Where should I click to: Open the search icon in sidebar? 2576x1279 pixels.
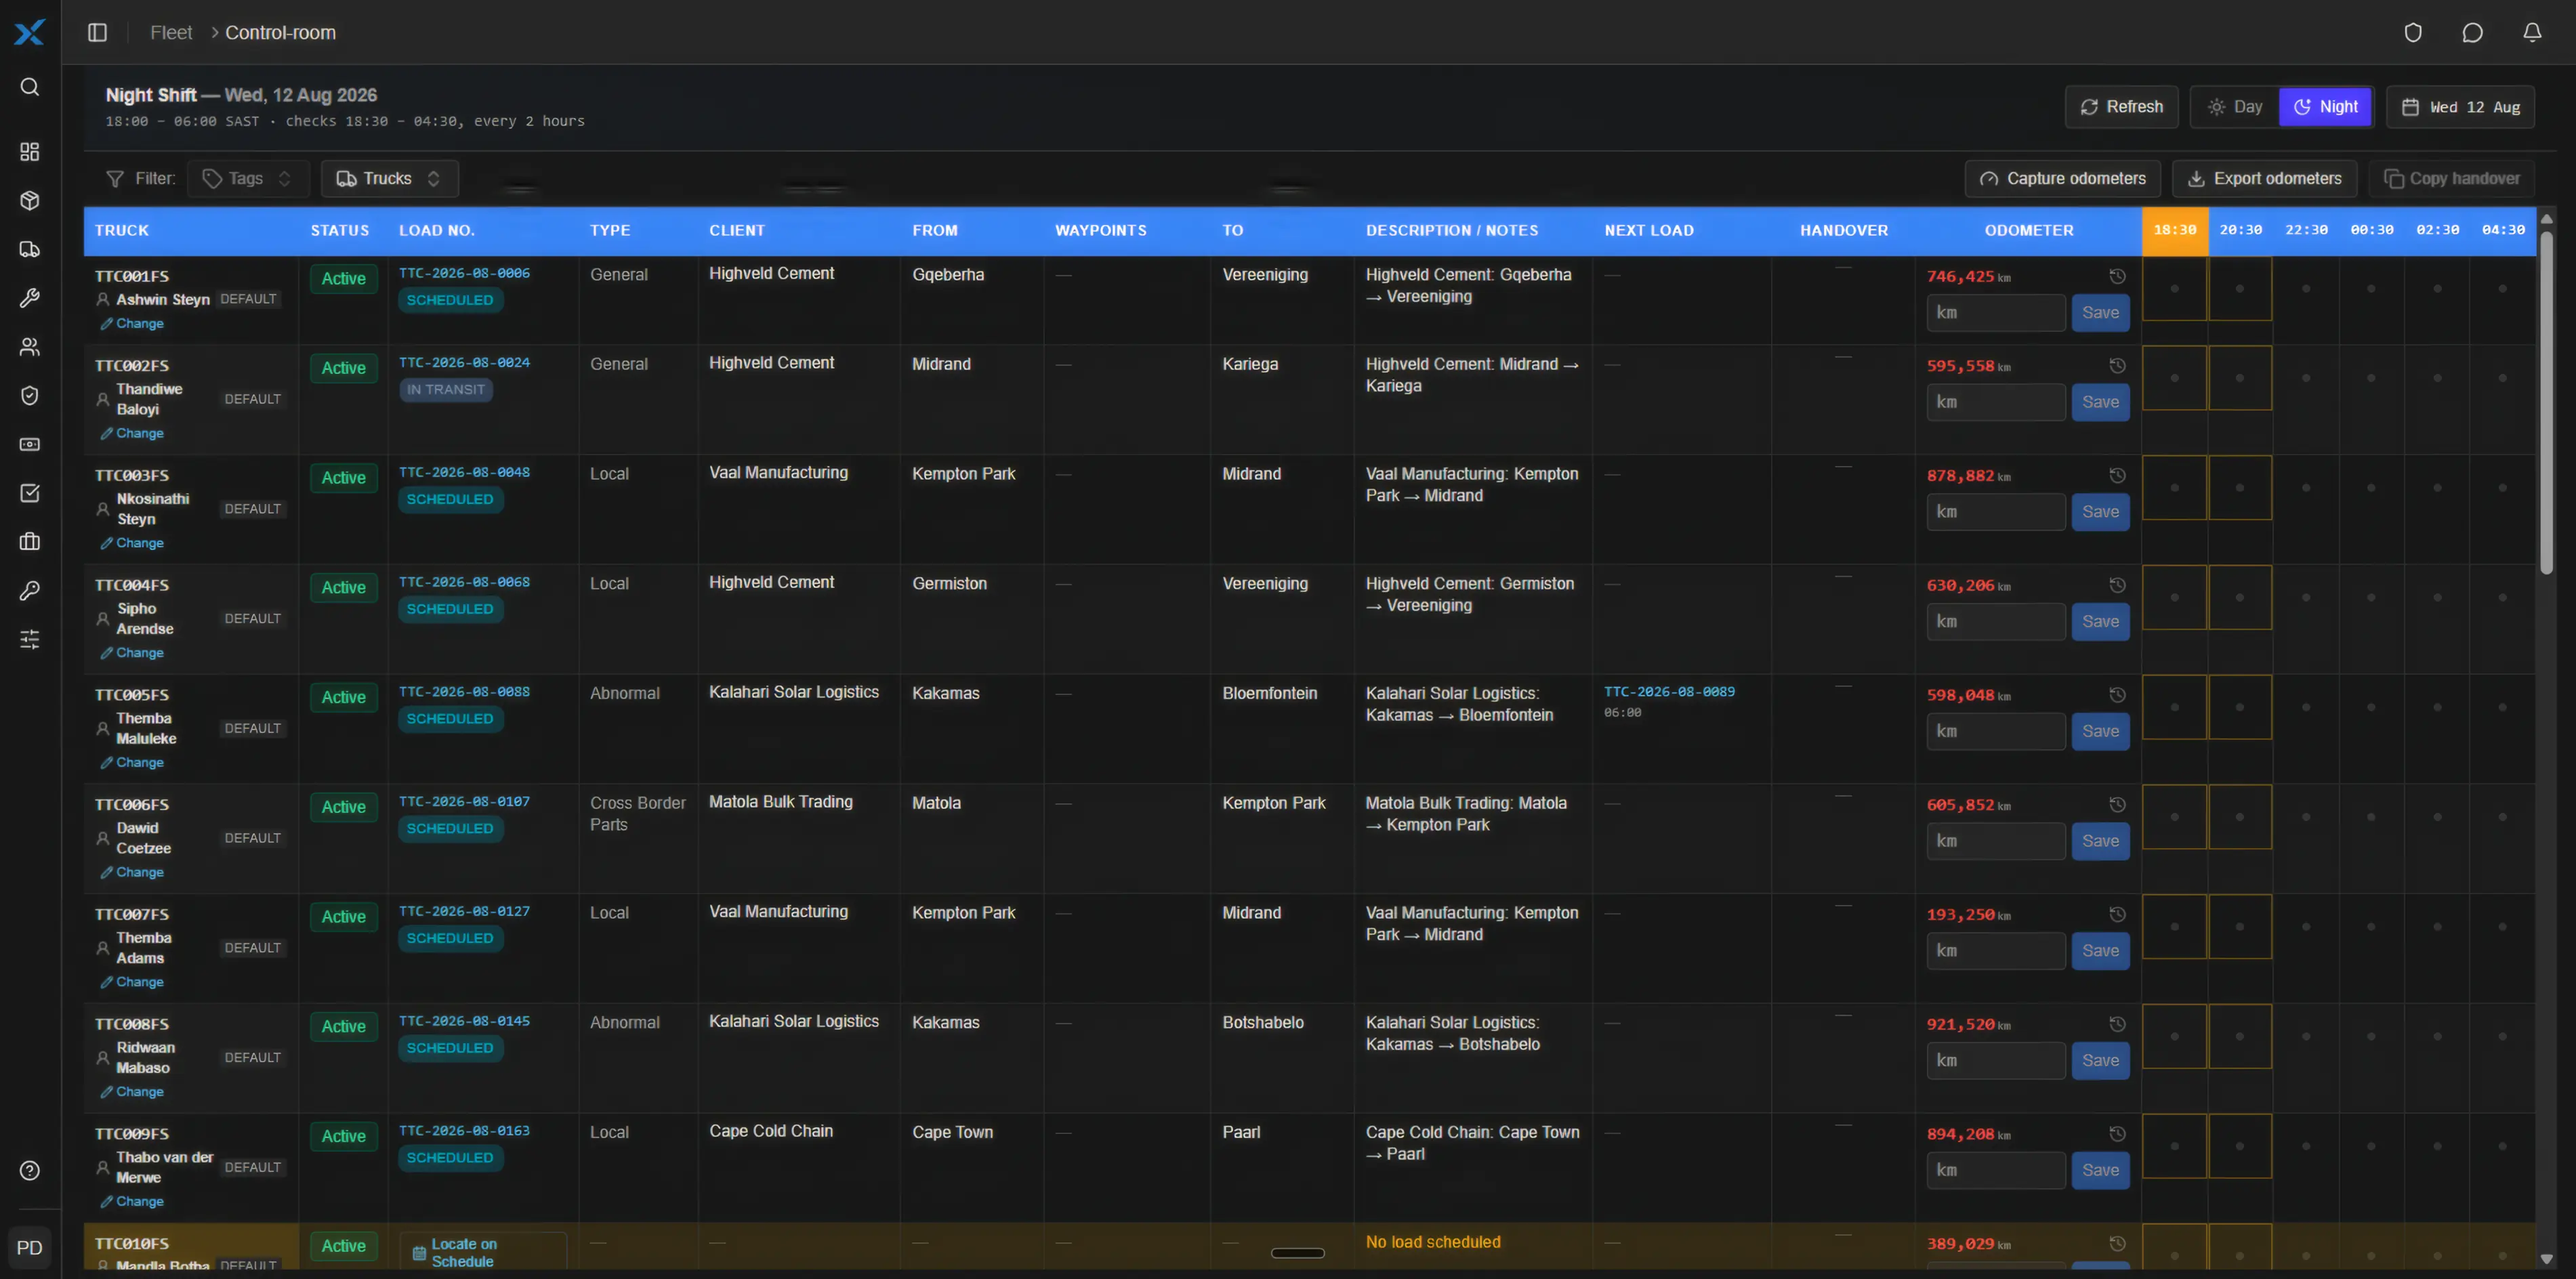point(30,87)
